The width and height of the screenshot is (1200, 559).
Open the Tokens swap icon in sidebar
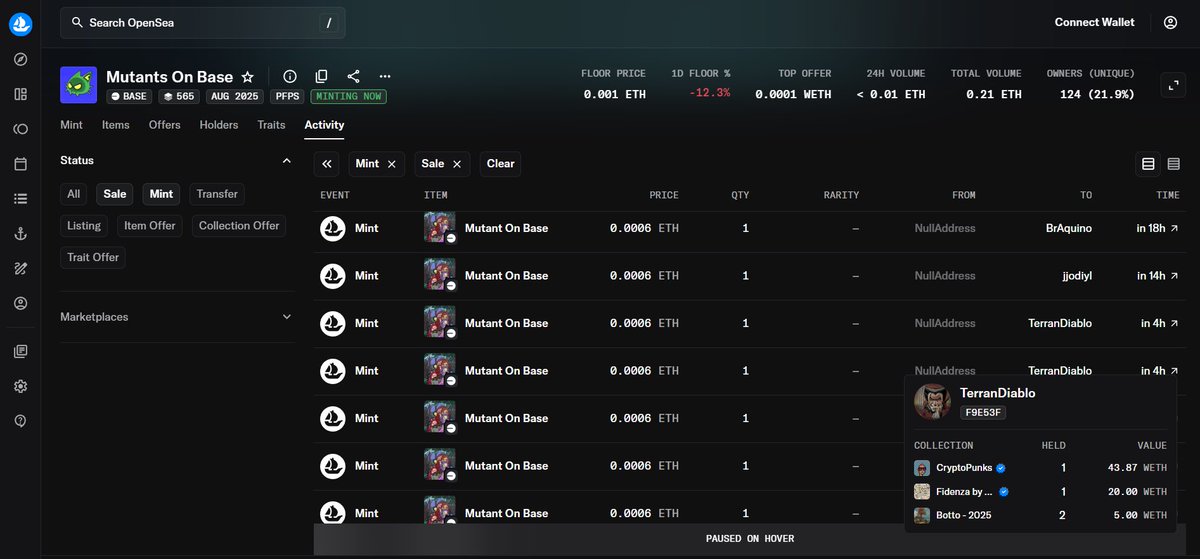20,129
